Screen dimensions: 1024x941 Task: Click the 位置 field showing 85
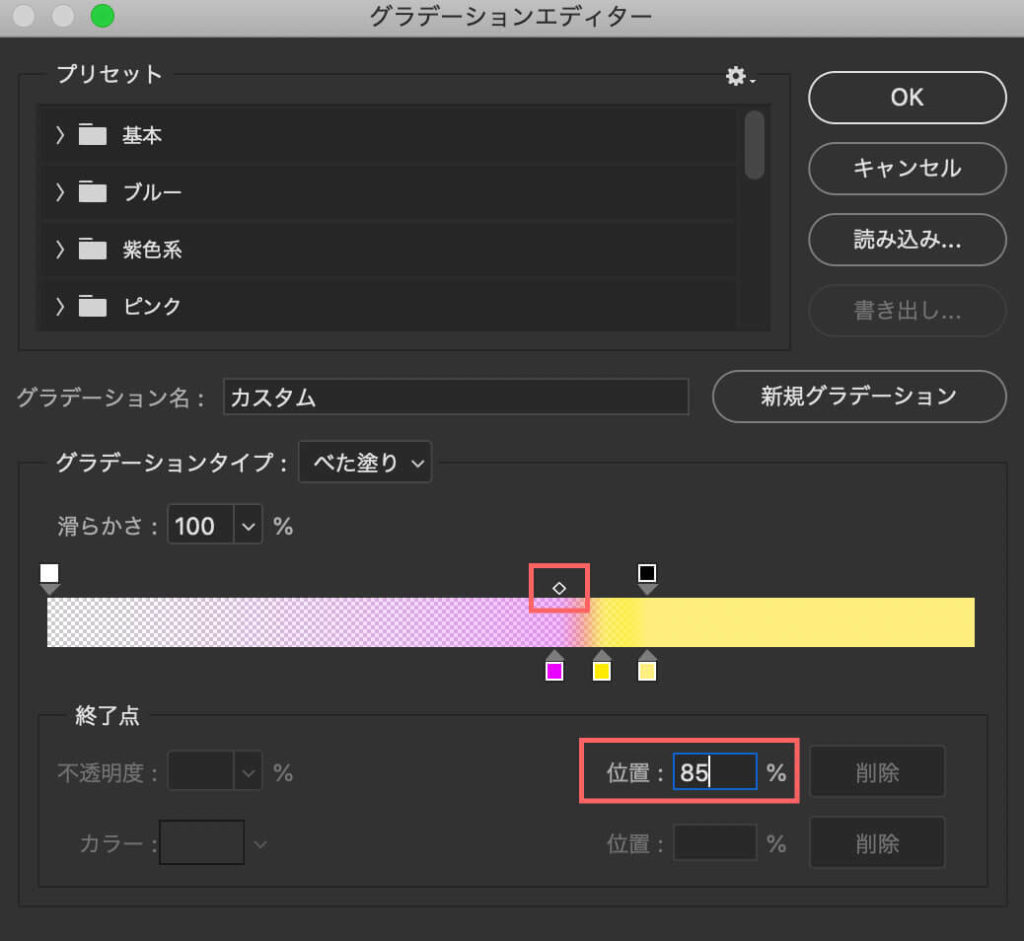(x=715, y=772)
